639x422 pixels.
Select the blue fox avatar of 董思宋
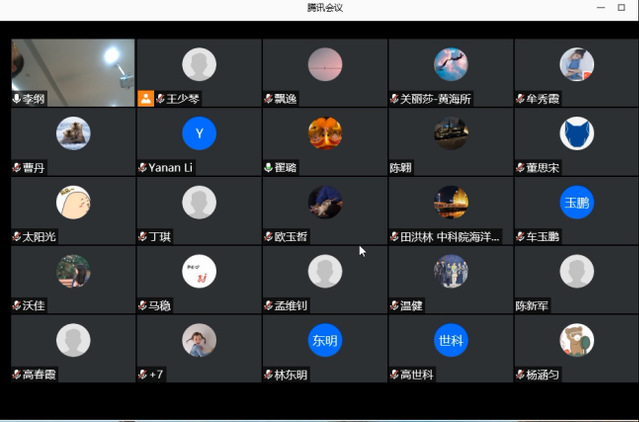pyautogui.click(x=577, y=133)
